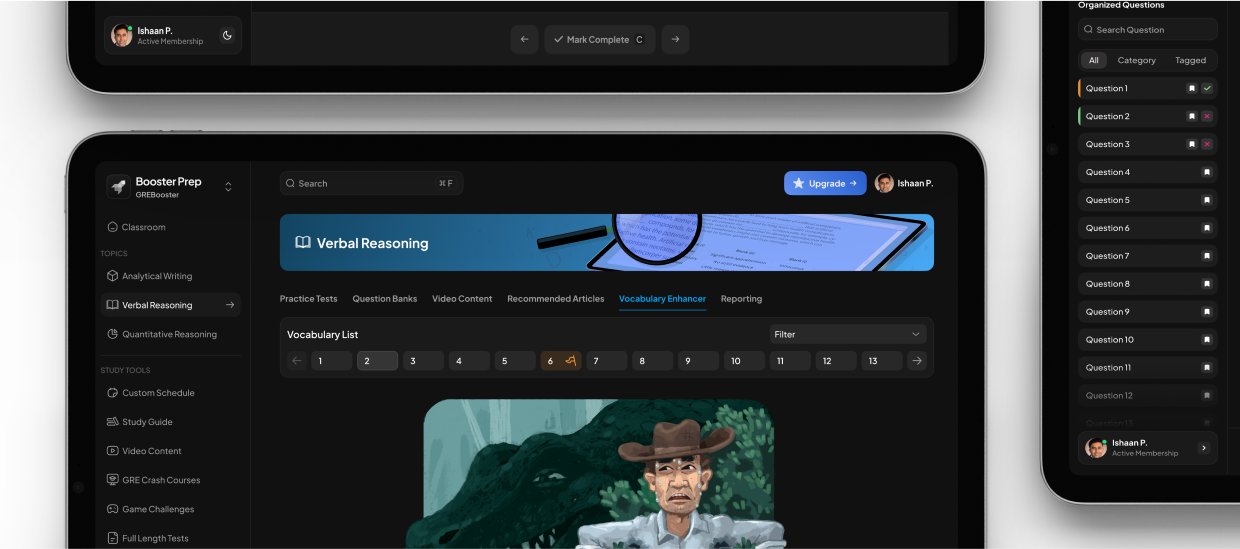Click the Video Content sidebar icon
1240x549 pixels.
tap(112, 451)
